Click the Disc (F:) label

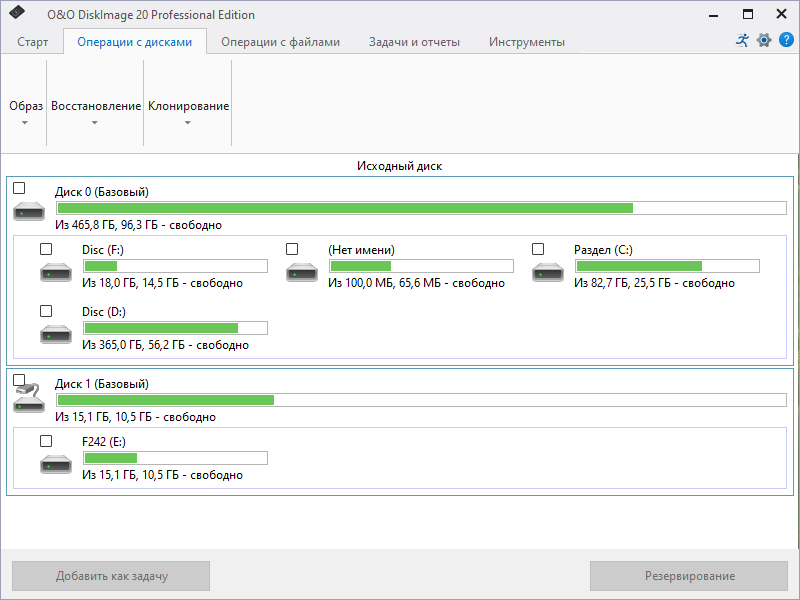pos(103,249)
